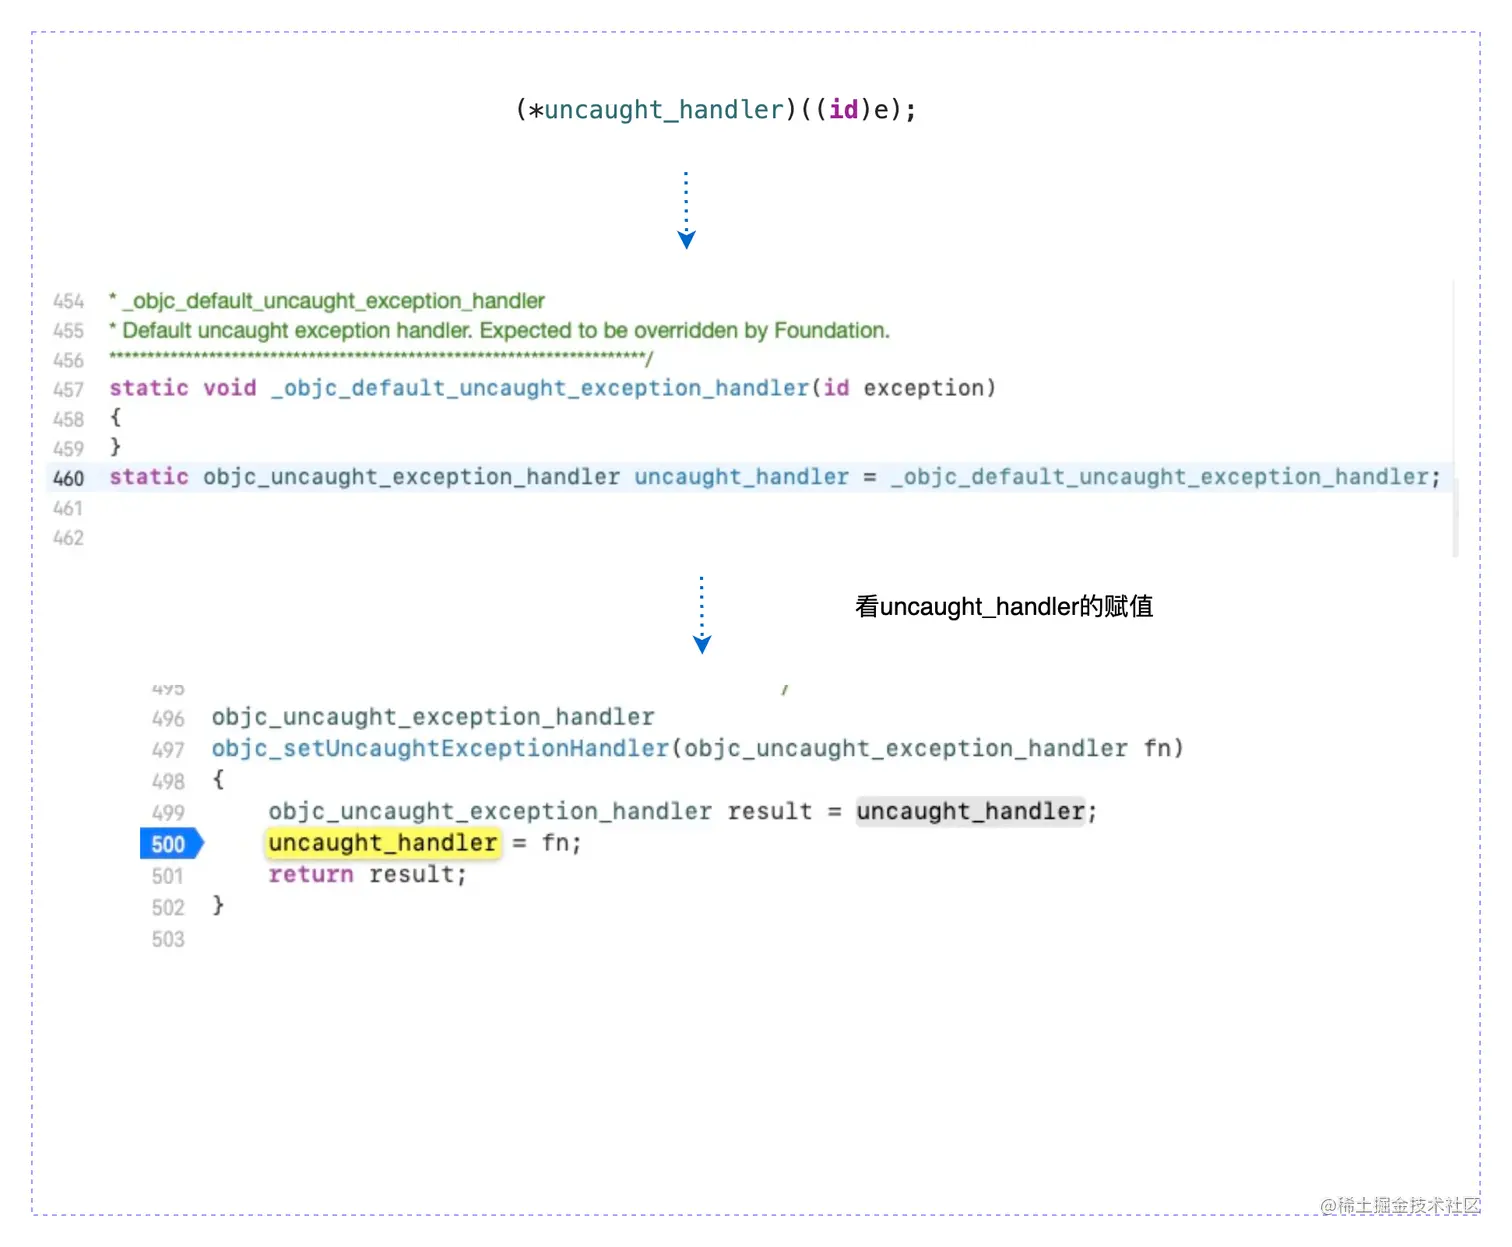Click line number 497 in the lower gutter
Screen dimensions: 1512x1247
click(168, 750)
